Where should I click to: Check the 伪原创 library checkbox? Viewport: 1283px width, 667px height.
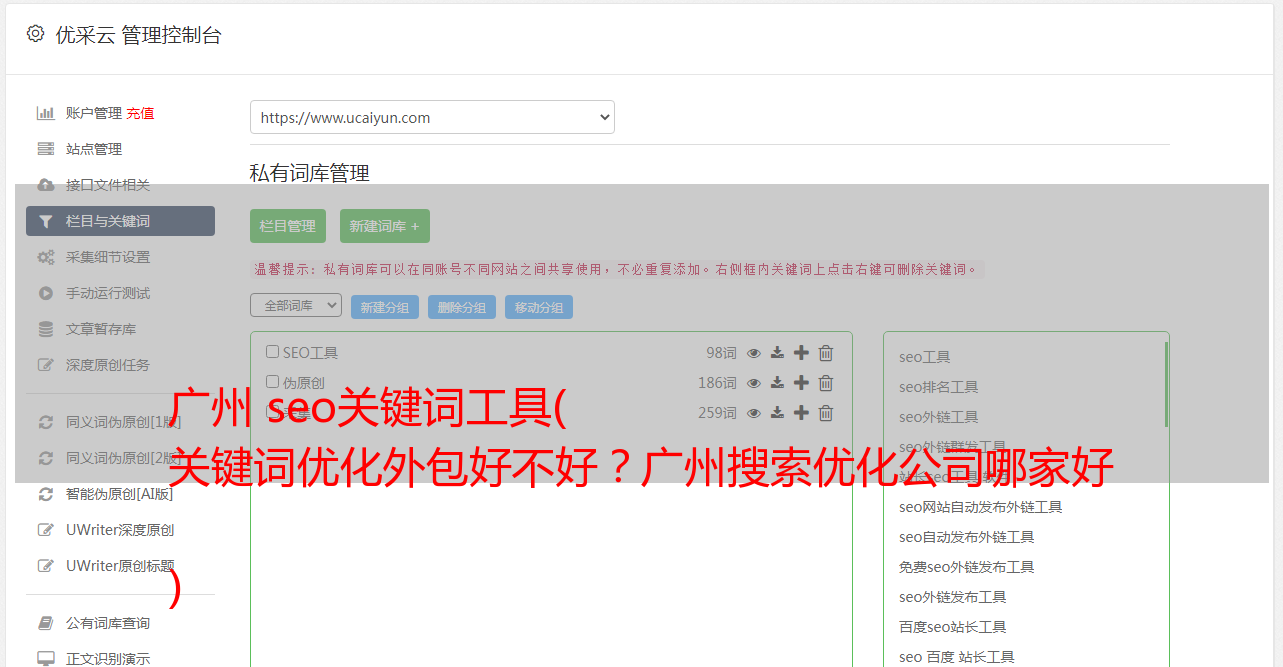point(272,382)
